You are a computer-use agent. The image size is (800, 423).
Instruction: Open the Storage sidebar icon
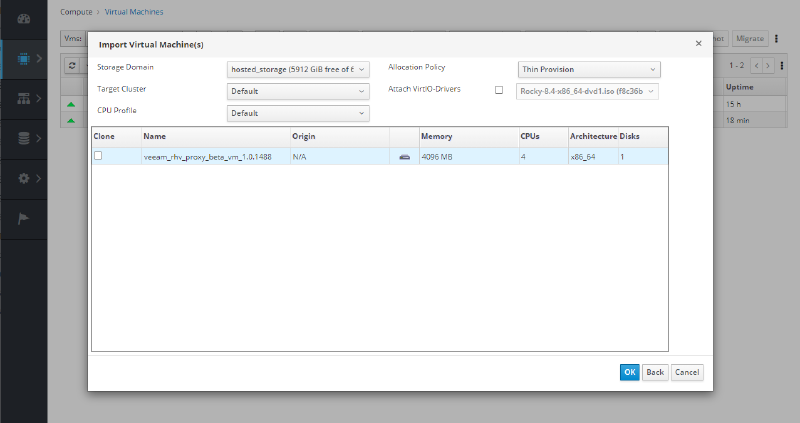pyautogui.click(x=23, y=138)
